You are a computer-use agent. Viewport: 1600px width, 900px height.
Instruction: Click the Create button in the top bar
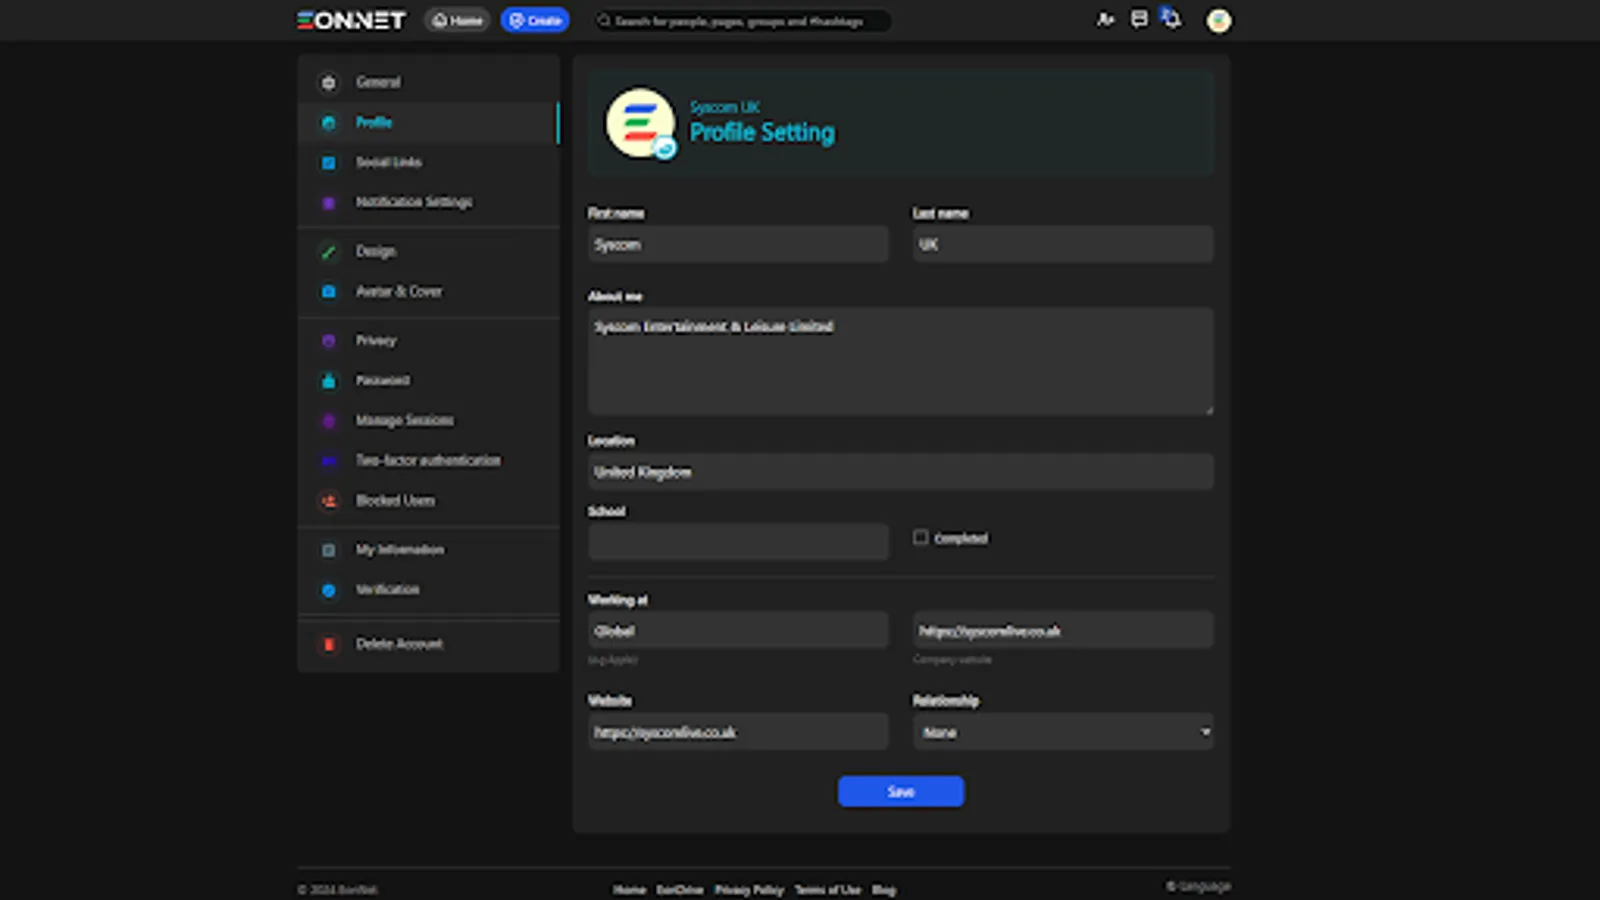pos(534,20)
